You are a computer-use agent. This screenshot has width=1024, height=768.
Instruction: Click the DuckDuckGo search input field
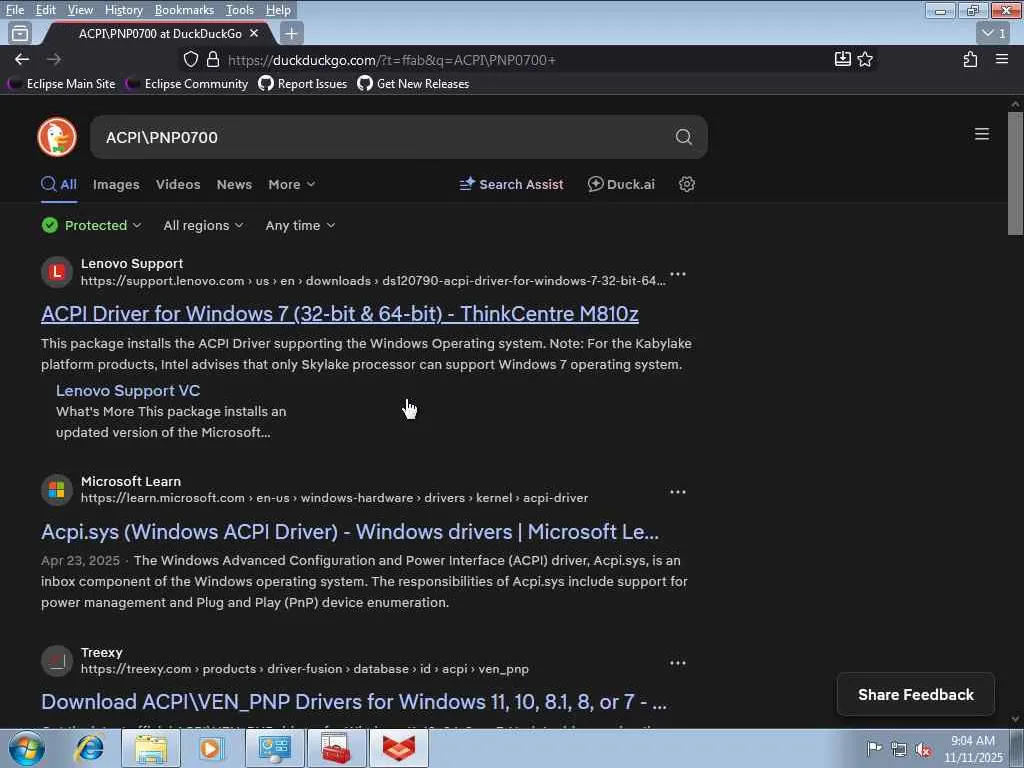click(x=385, y=137)
